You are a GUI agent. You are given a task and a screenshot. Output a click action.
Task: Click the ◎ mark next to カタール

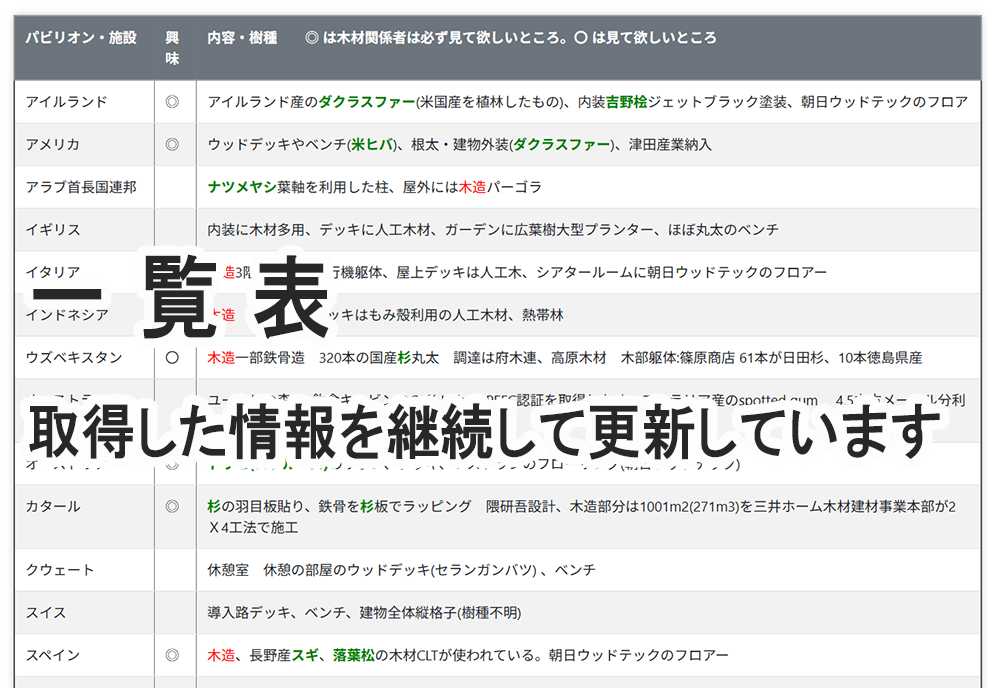[x=174, y=507]
